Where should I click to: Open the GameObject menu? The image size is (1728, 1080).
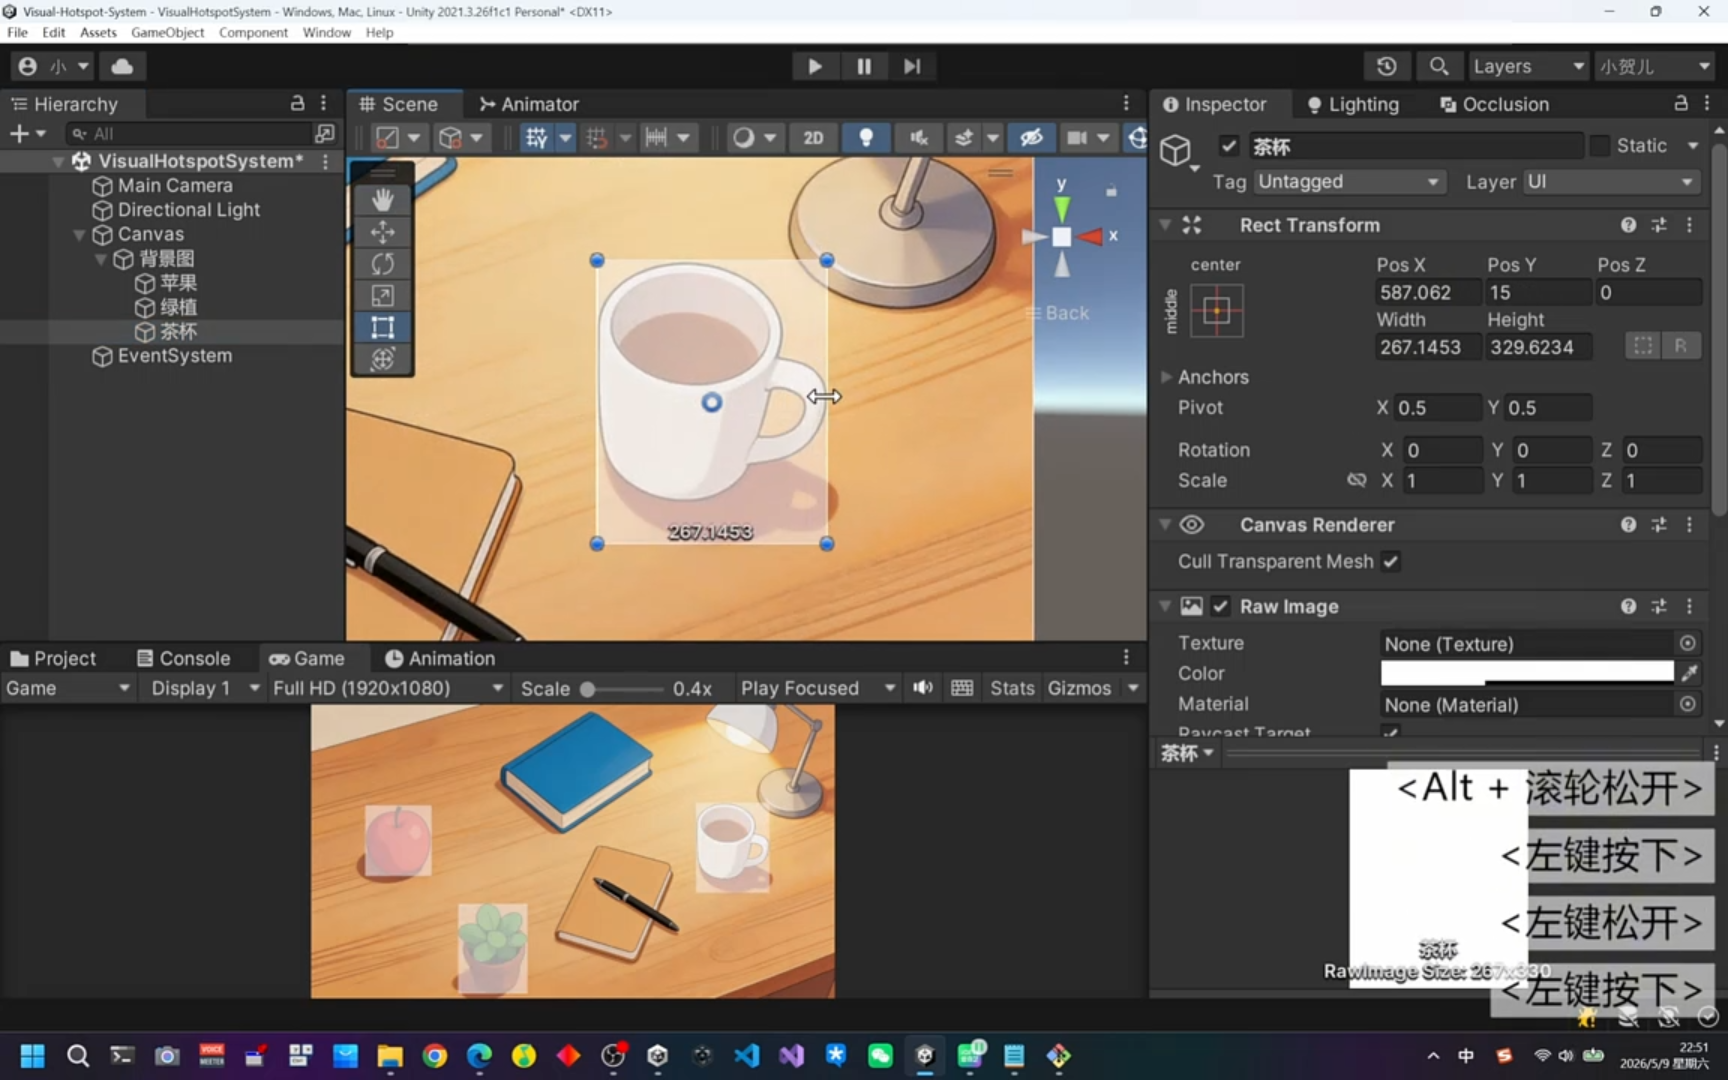[167, 32]
